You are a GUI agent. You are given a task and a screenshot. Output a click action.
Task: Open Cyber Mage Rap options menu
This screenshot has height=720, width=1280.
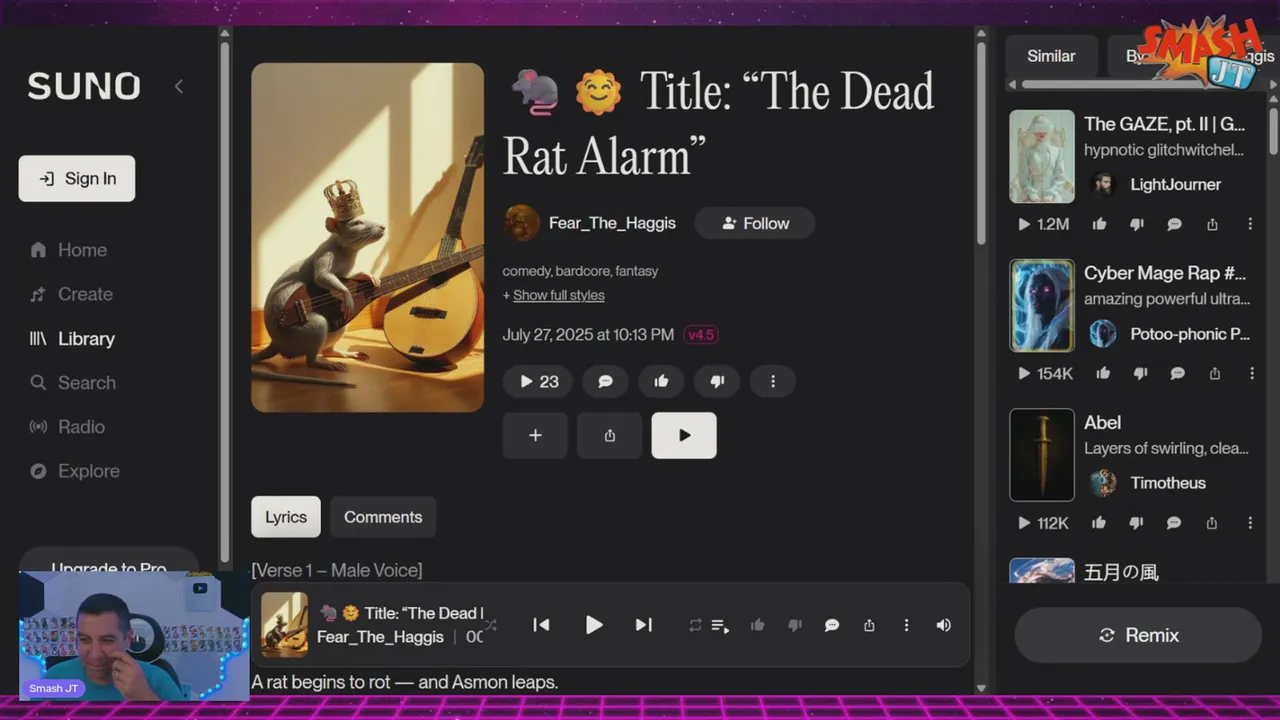1251,373
